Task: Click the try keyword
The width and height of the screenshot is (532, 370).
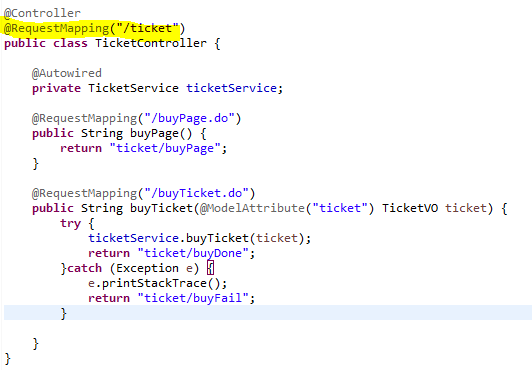Action: 71,223
